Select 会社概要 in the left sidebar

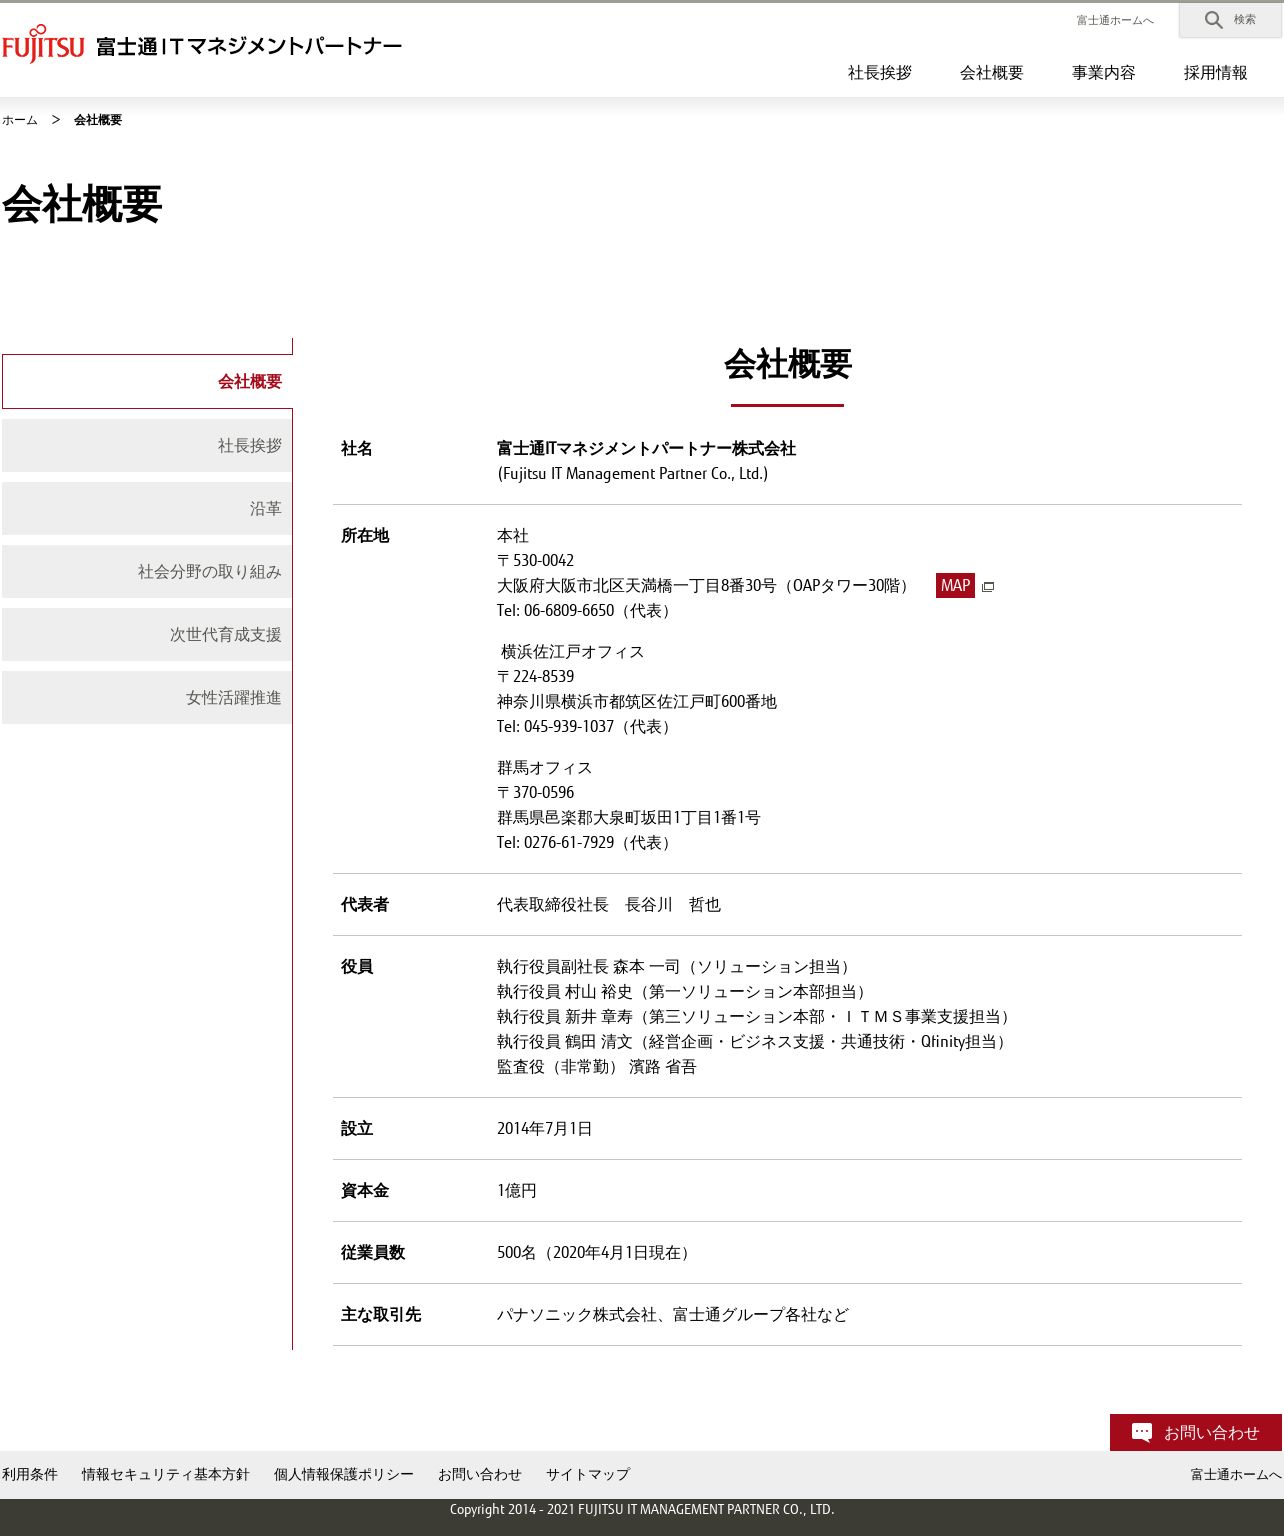click(x=147, y=381)
